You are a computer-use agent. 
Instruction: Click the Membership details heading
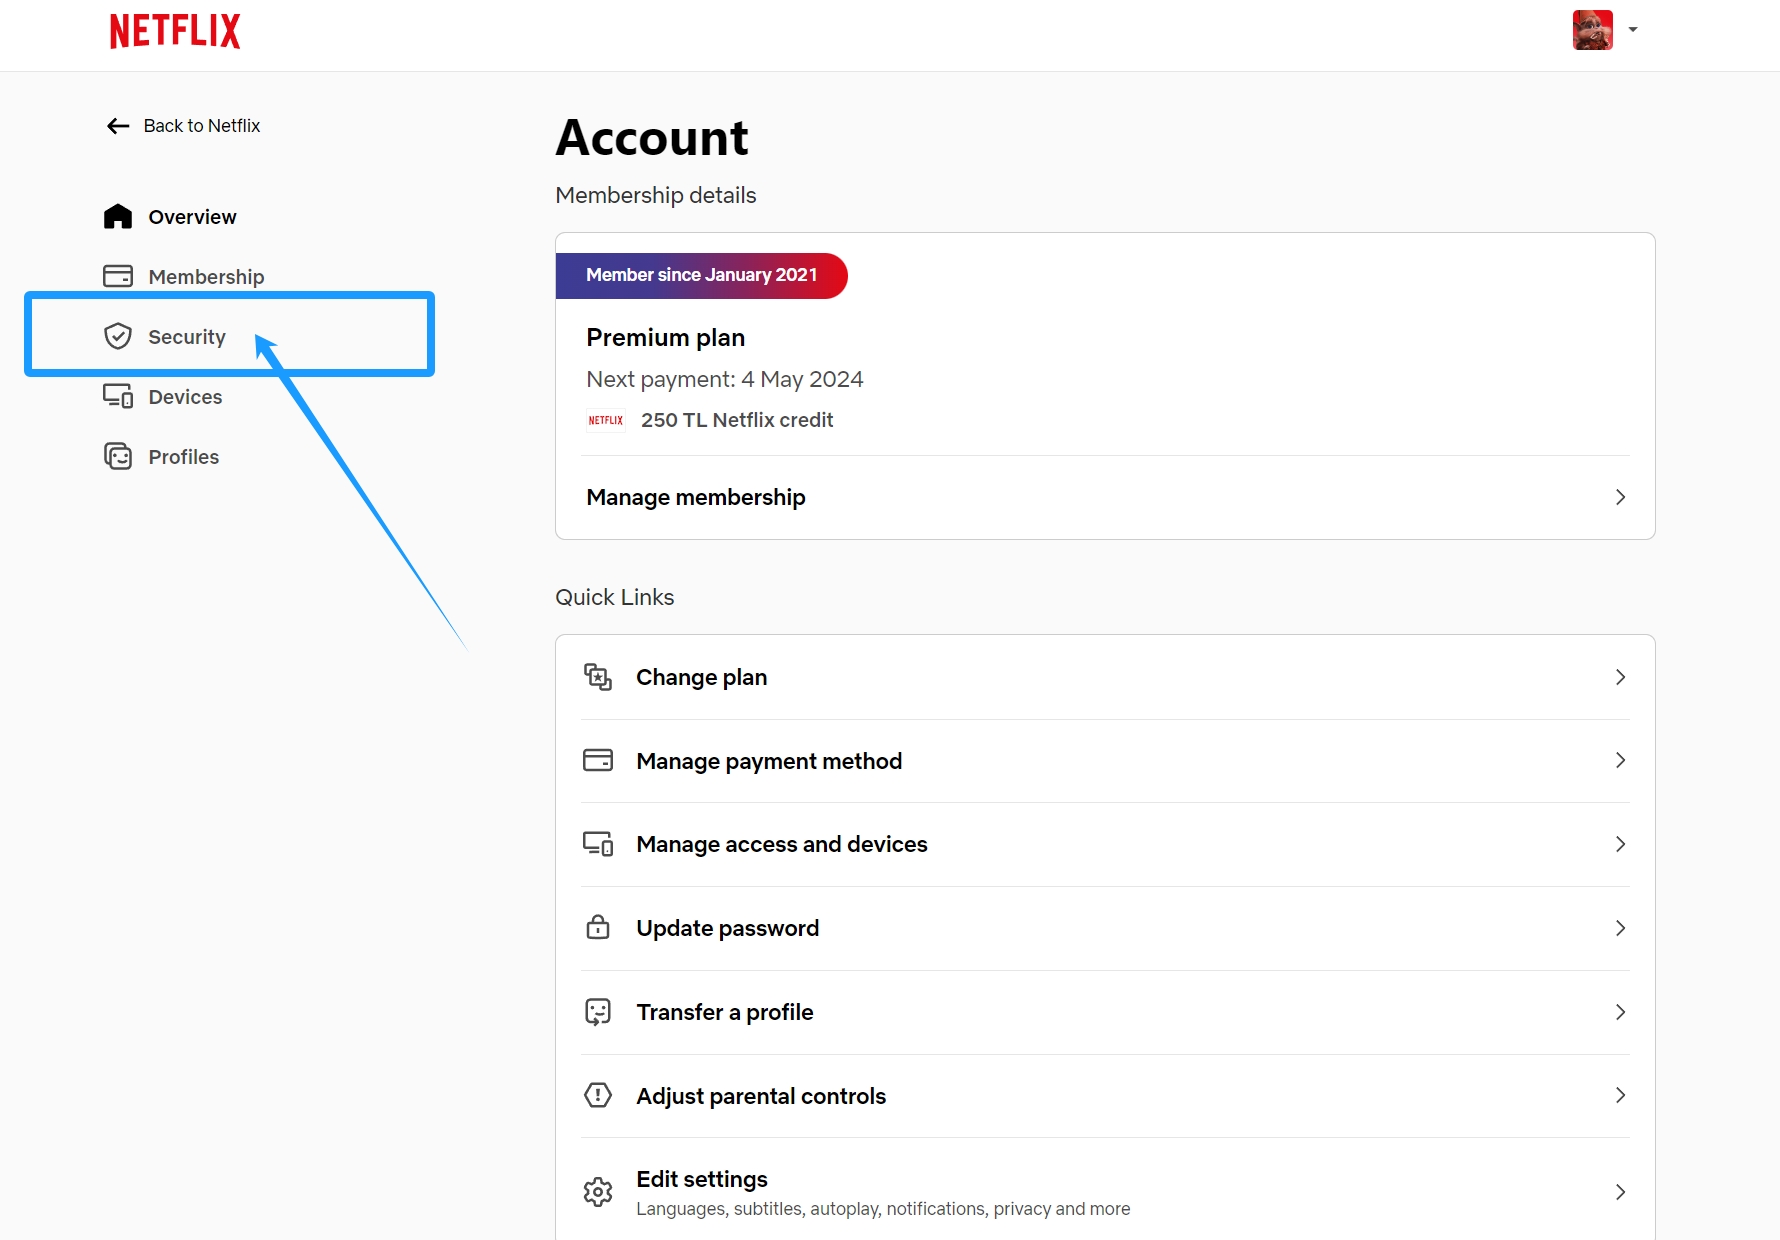click(656, 195)
